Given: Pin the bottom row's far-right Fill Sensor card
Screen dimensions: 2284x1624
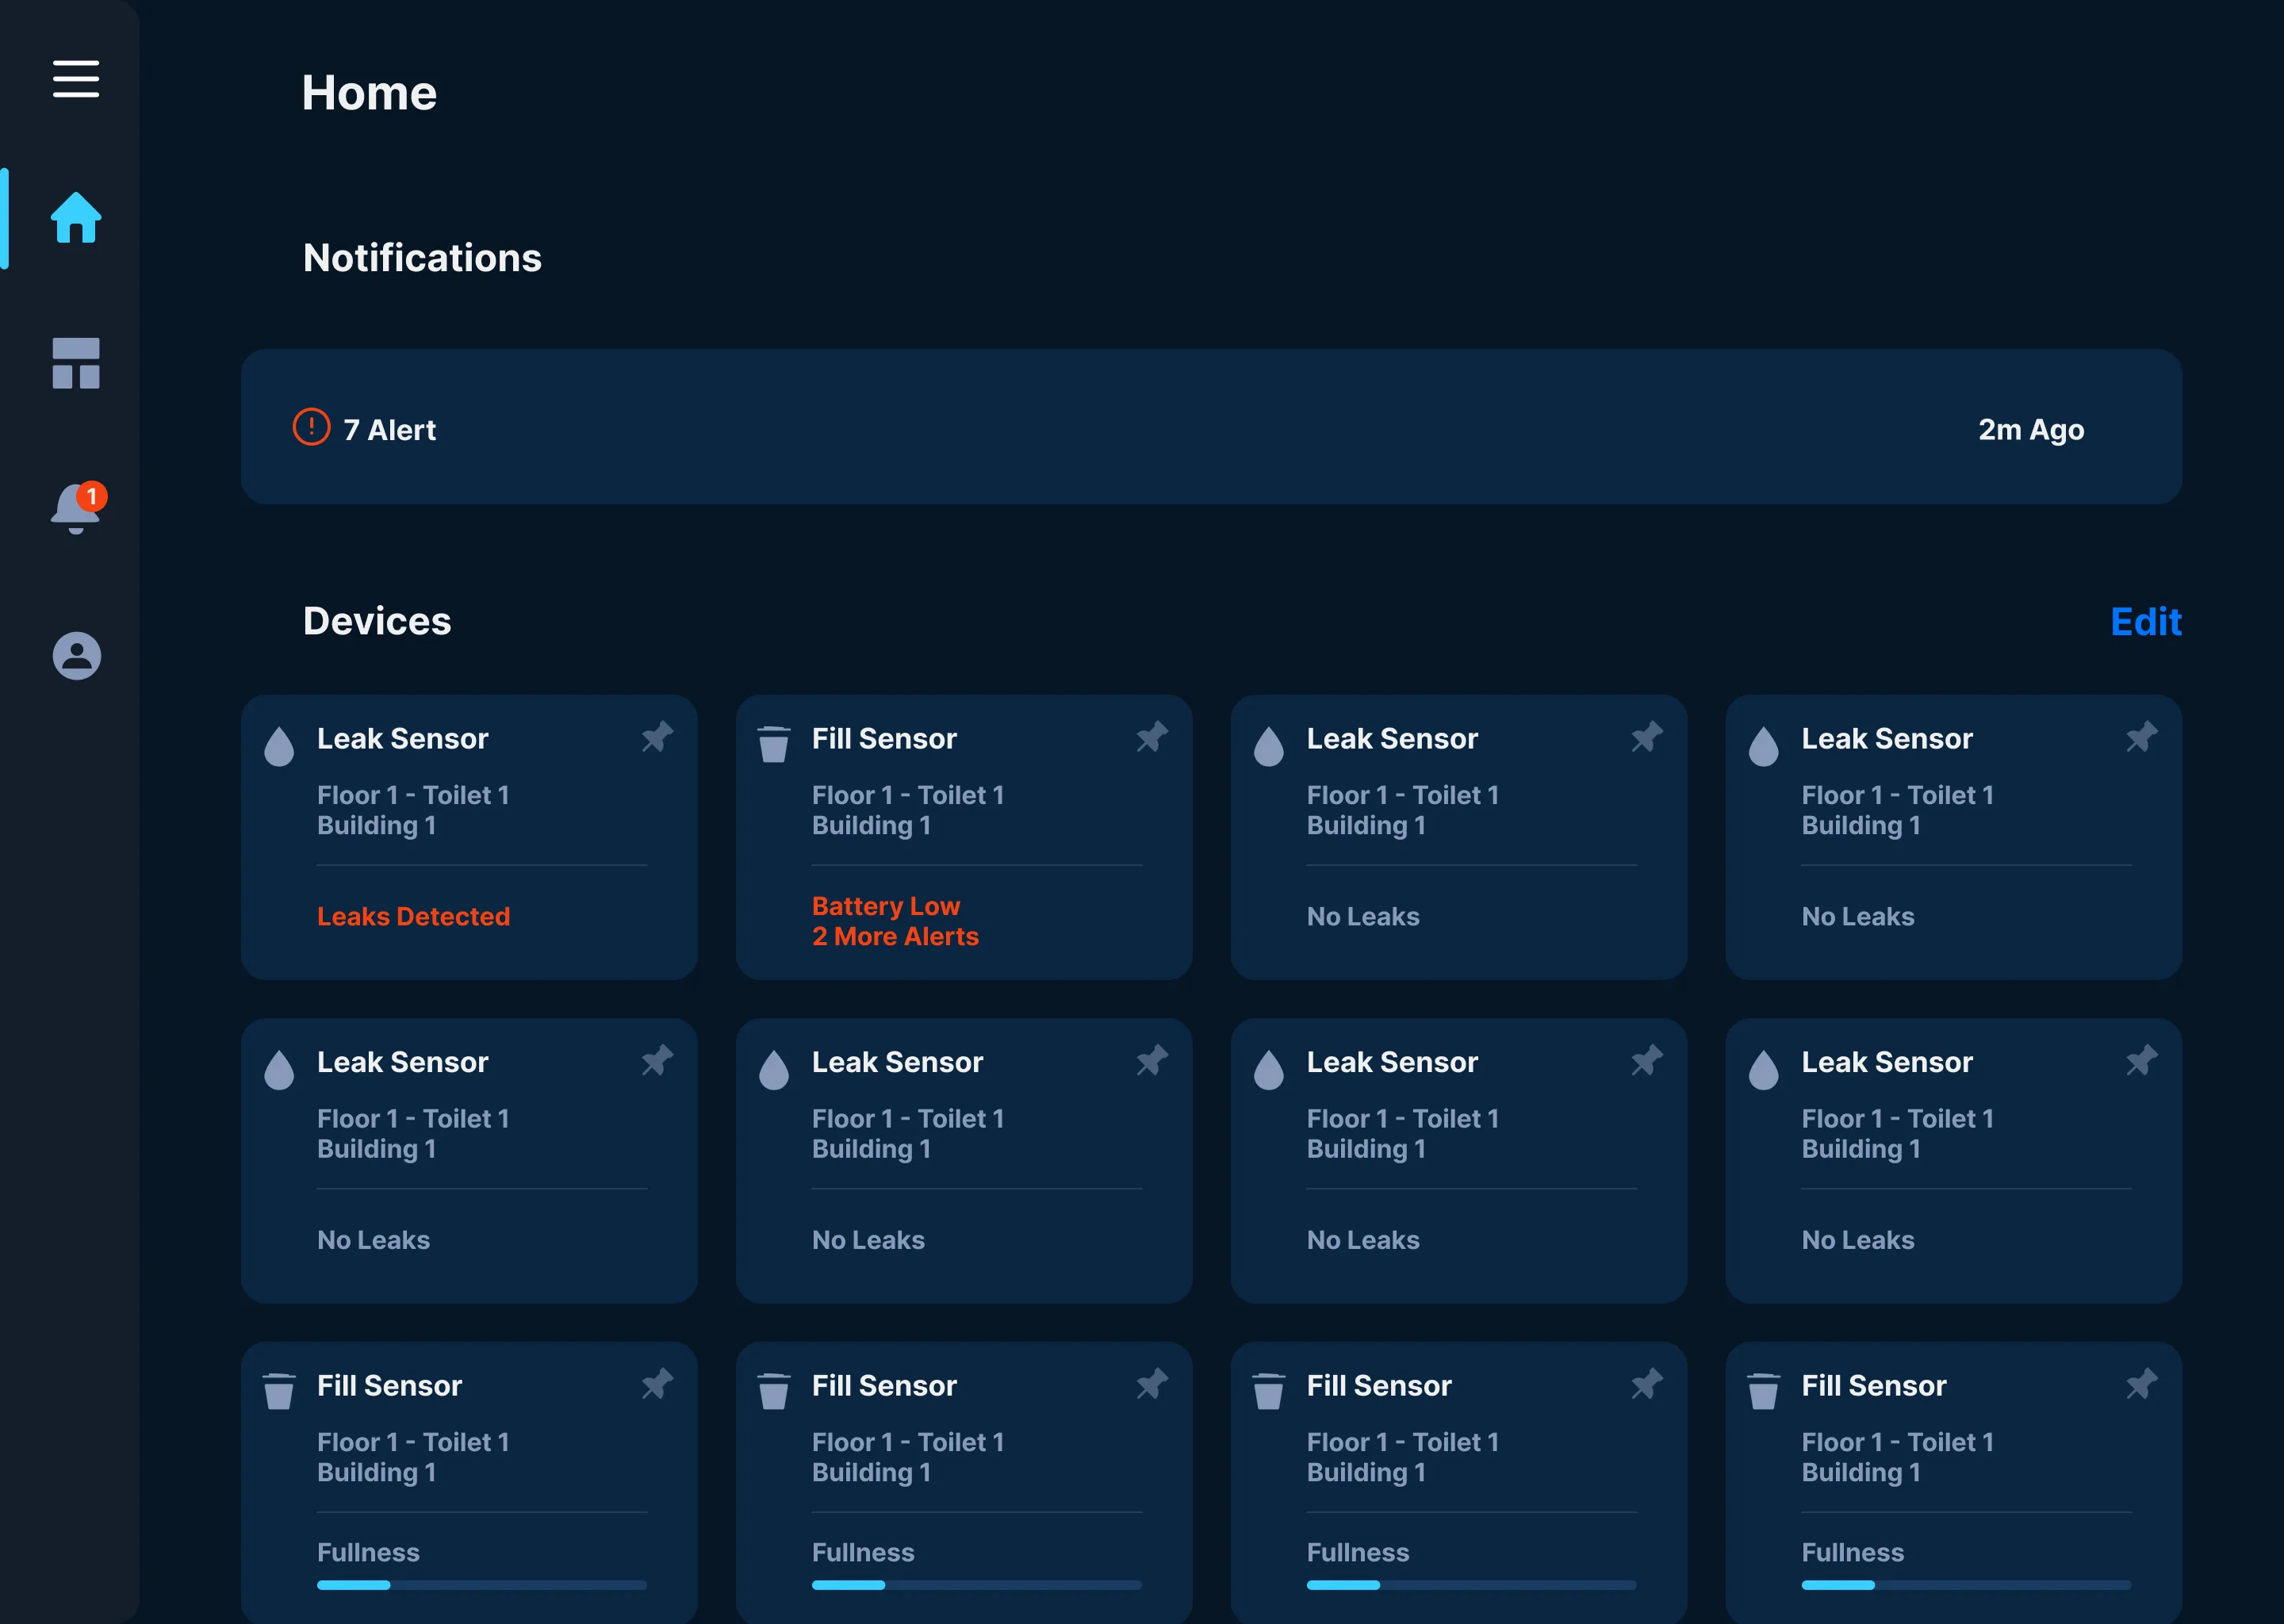Looking at the screenshot, I should [2141, 1384].
